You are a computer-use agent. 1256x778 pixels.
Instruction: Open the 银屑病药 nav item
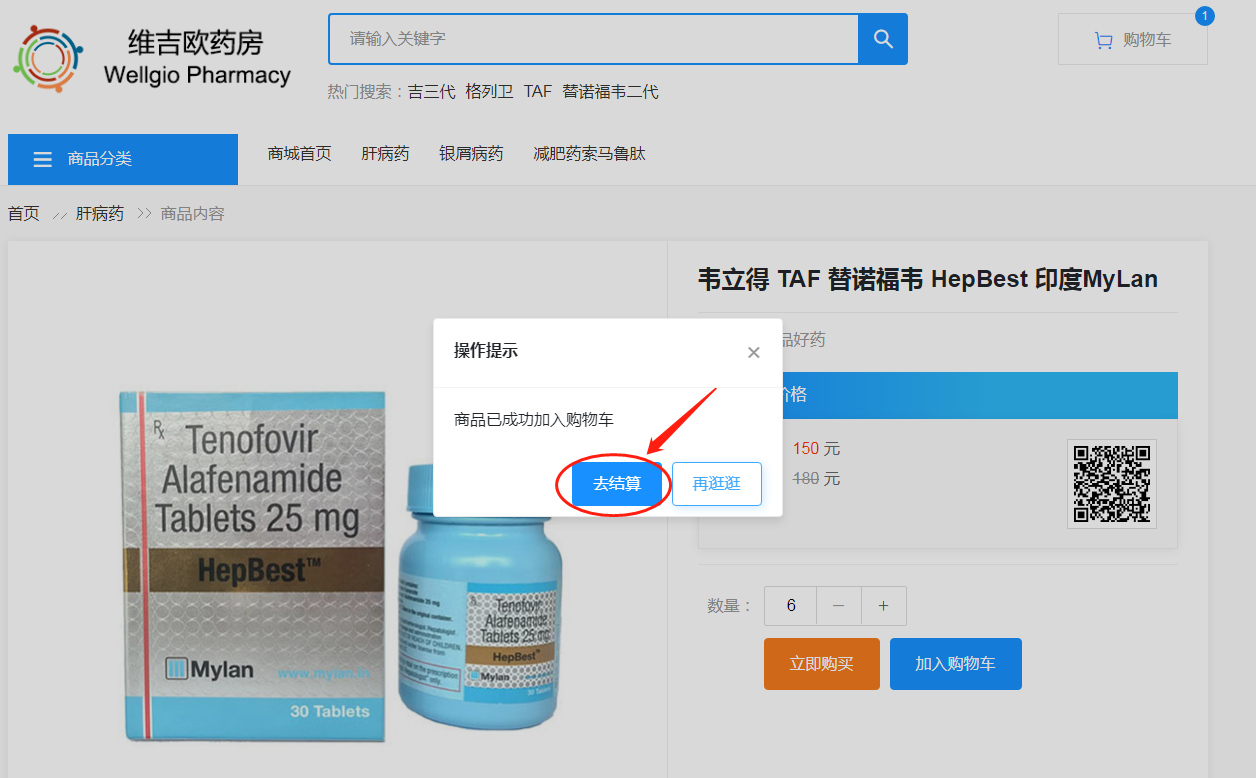tap(471, 154)
